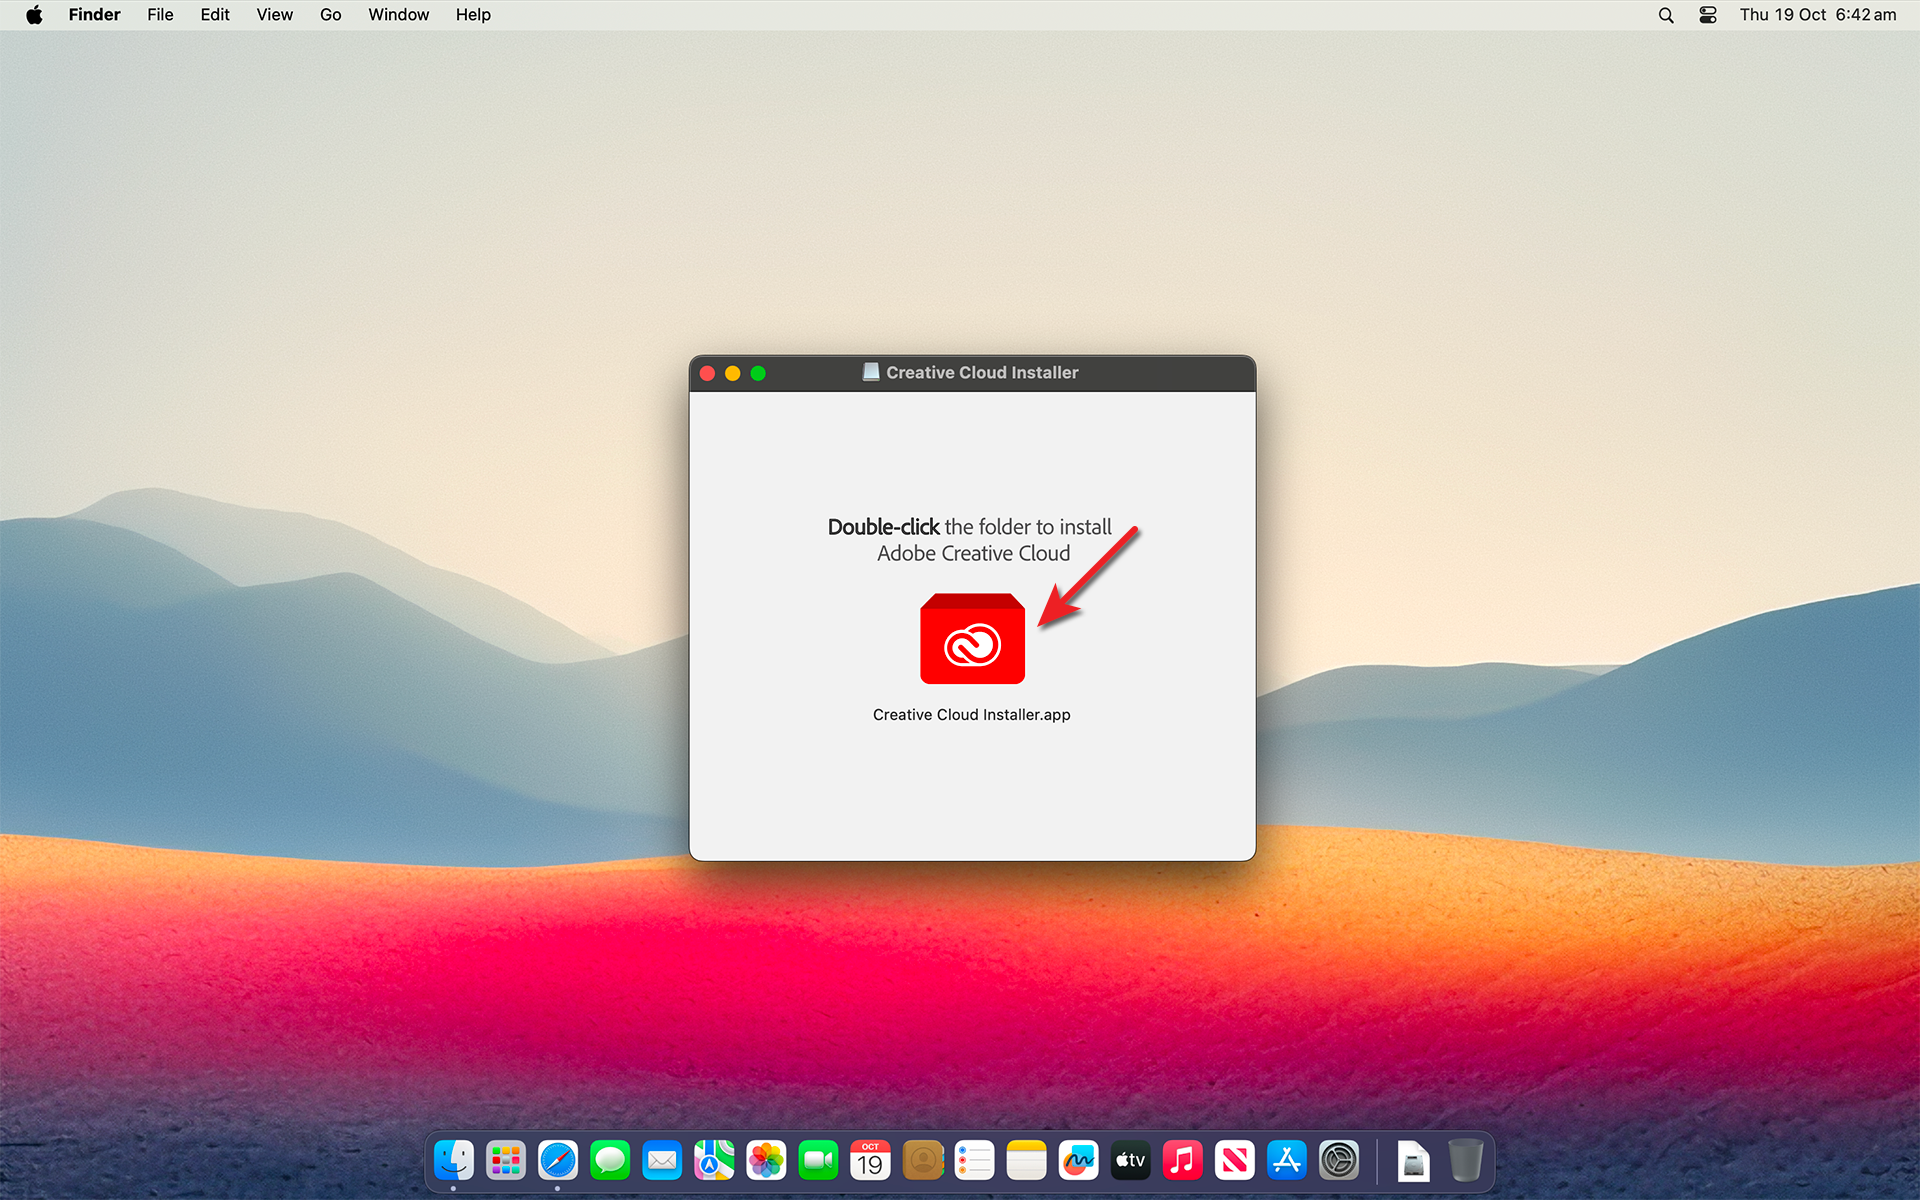
Task: Open Control Center in menu bar
Action: click(x=1708, y=15)
